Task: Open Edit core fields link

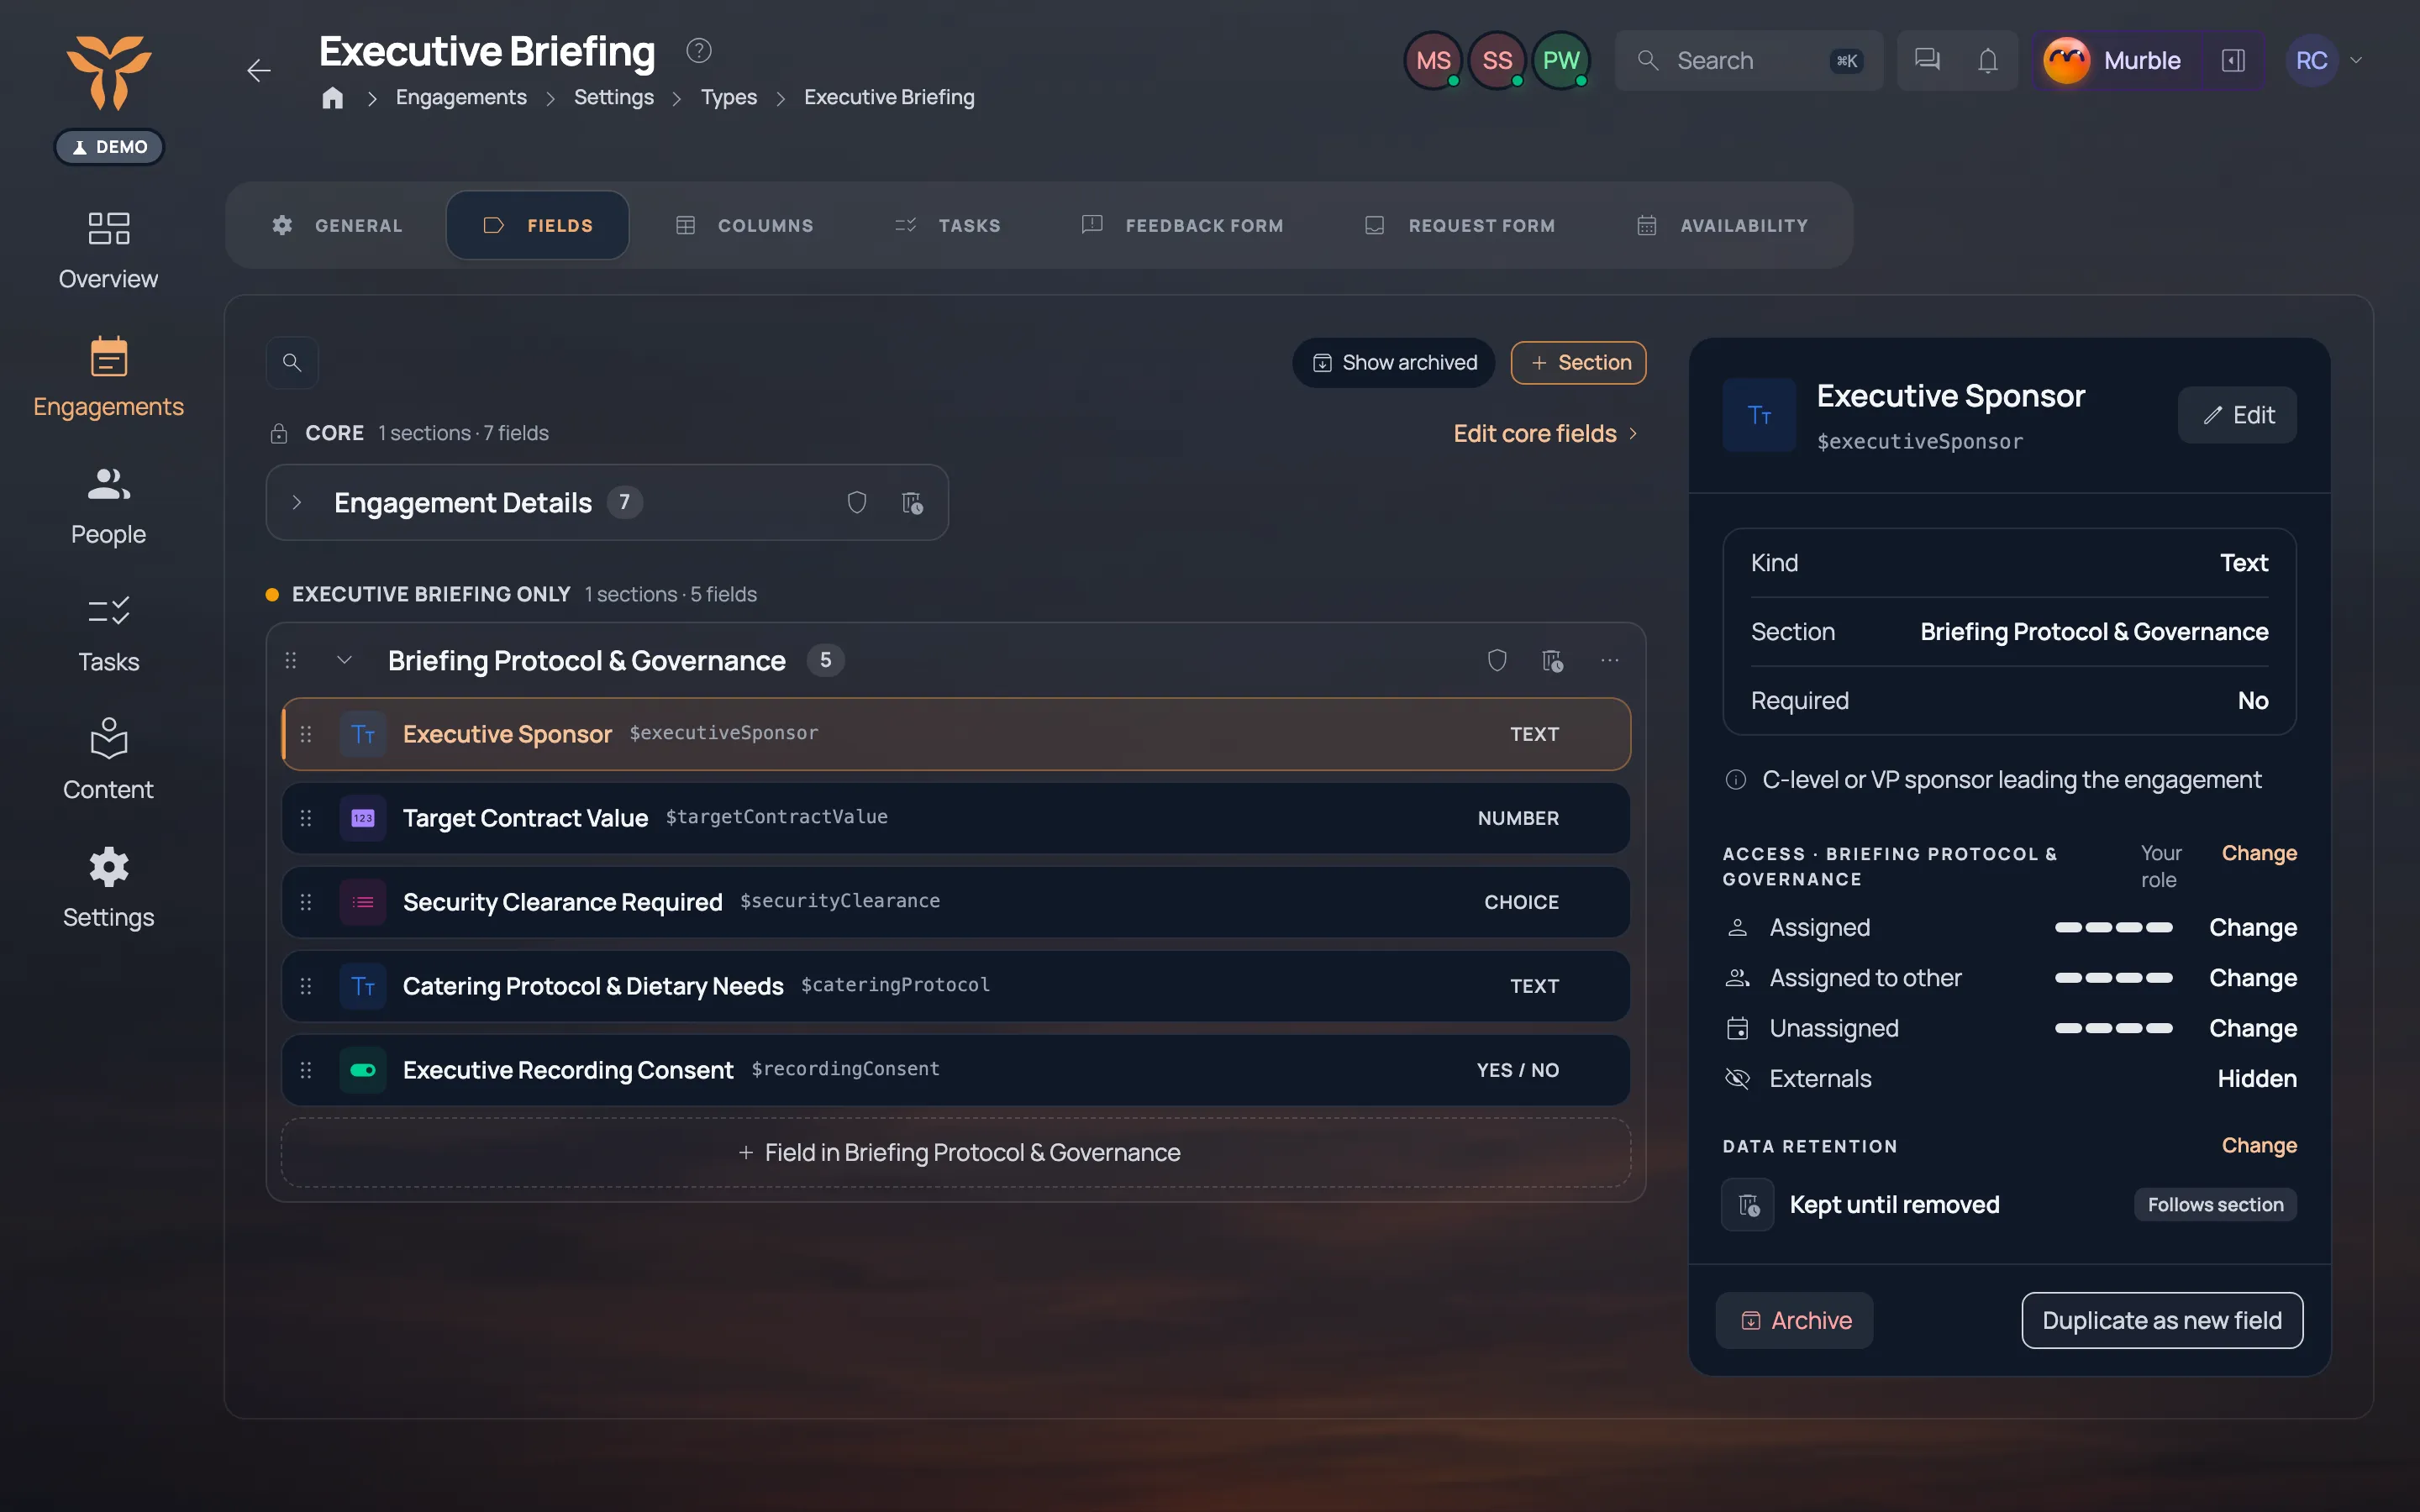Action: (1545, 433)
